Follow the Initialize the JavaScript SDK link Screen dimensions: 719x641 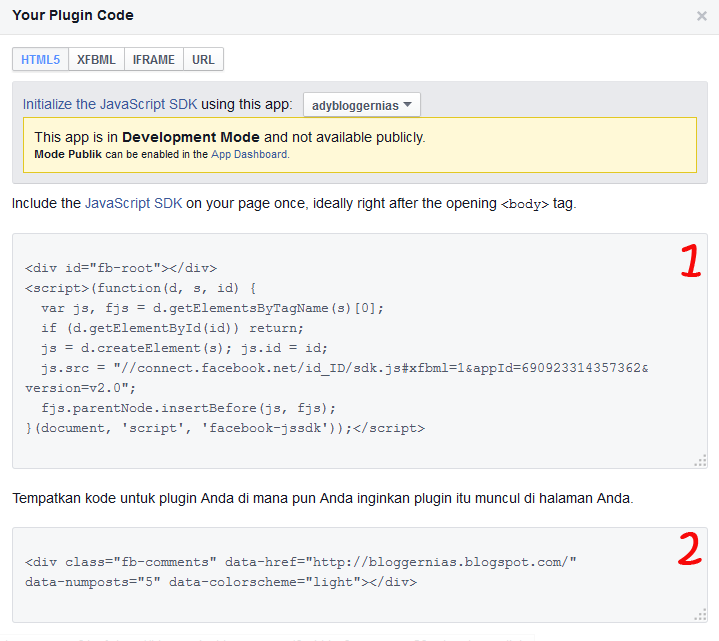pos(110,105)
